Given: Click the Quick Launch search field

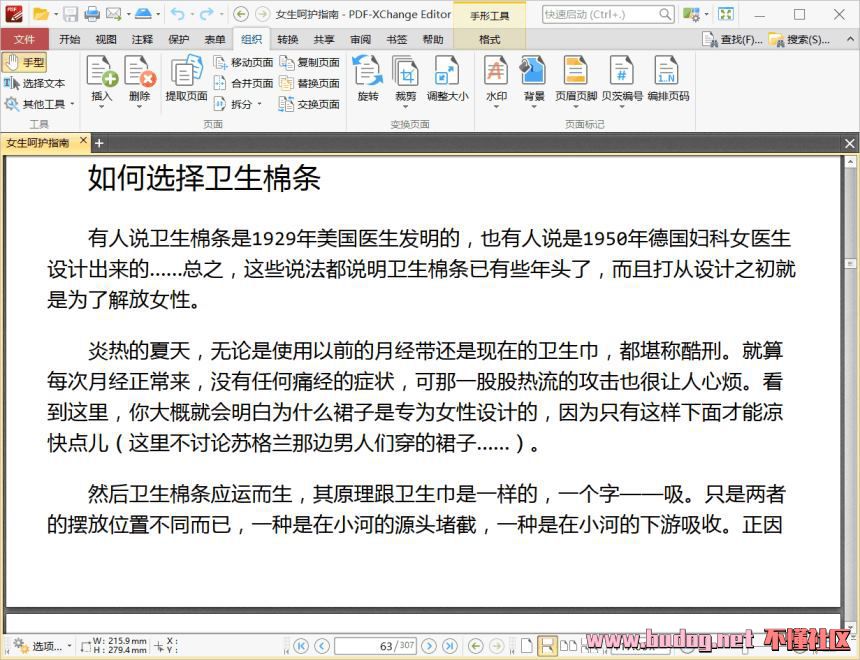Looking at the screenshot, I should [608, 14].
